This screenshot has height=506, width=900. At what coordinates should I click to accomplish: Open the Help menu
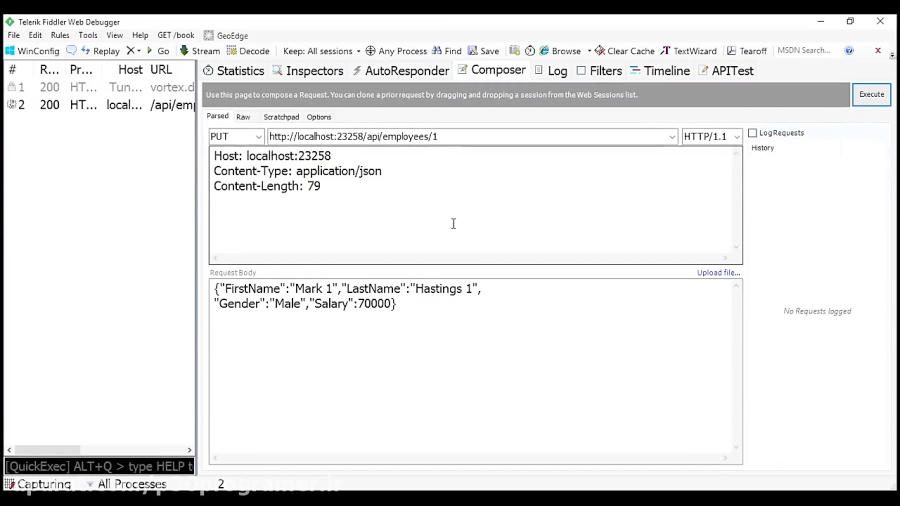pyautogui.click(x=140, y=35)
